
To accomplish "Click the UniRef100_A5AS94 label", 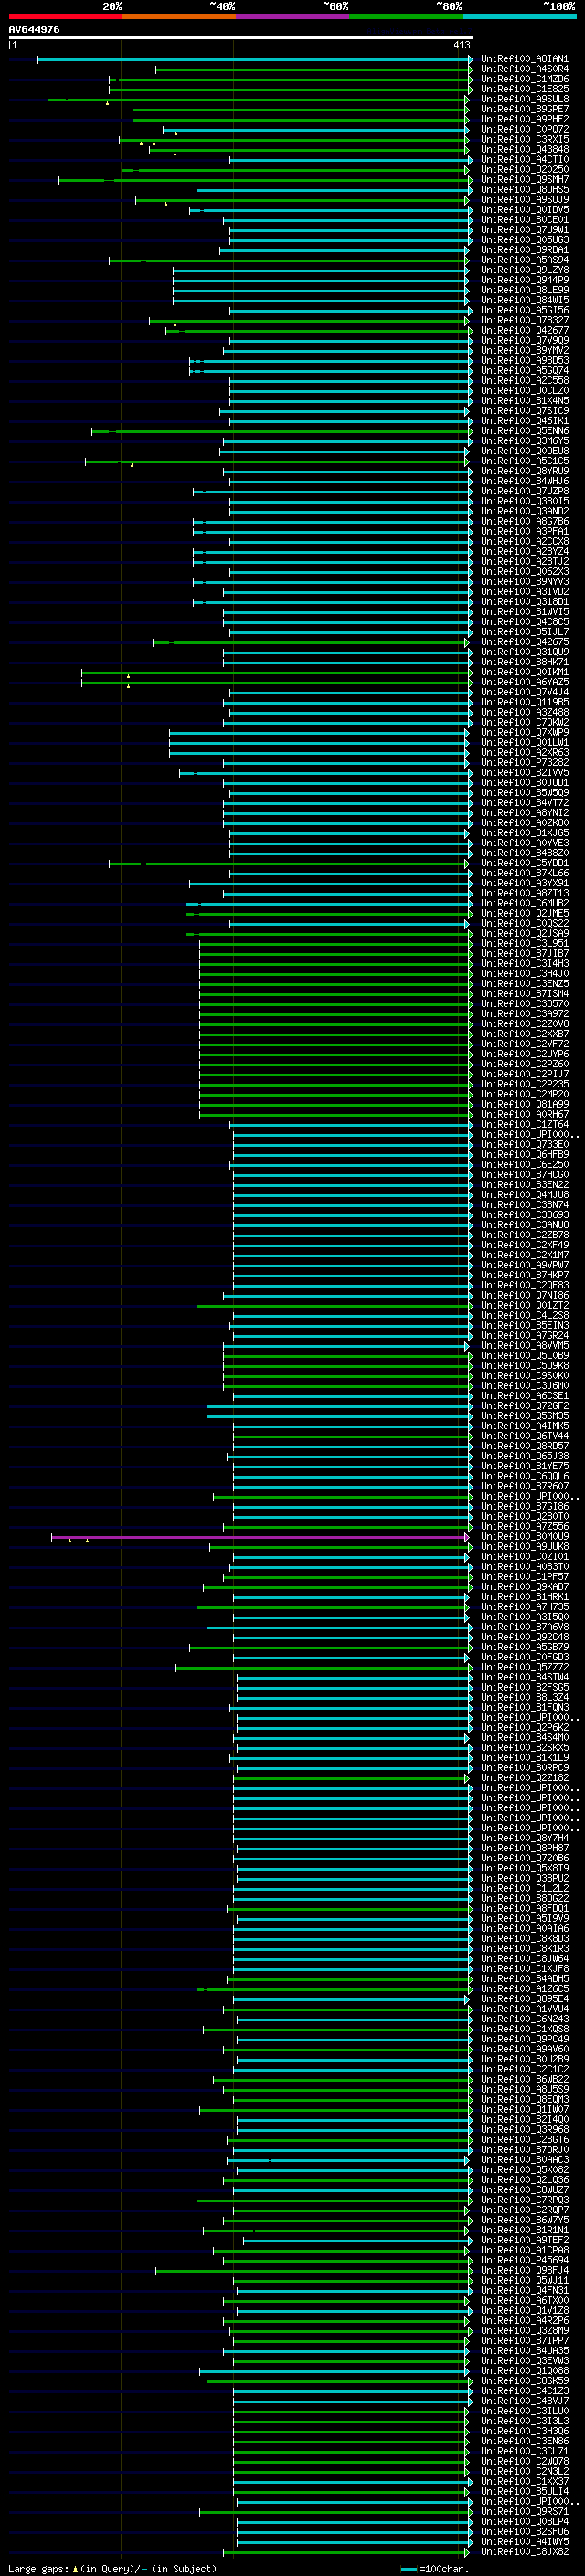I will 524,261.
